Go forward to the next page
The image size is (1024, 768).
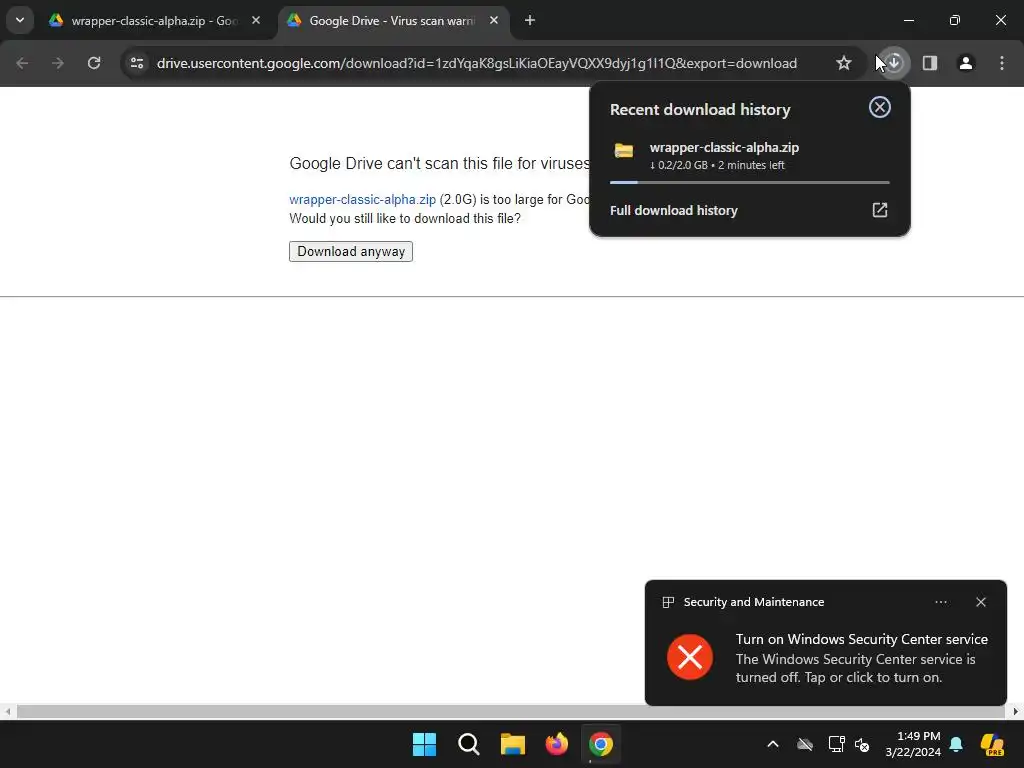click(x=58, y=63)
